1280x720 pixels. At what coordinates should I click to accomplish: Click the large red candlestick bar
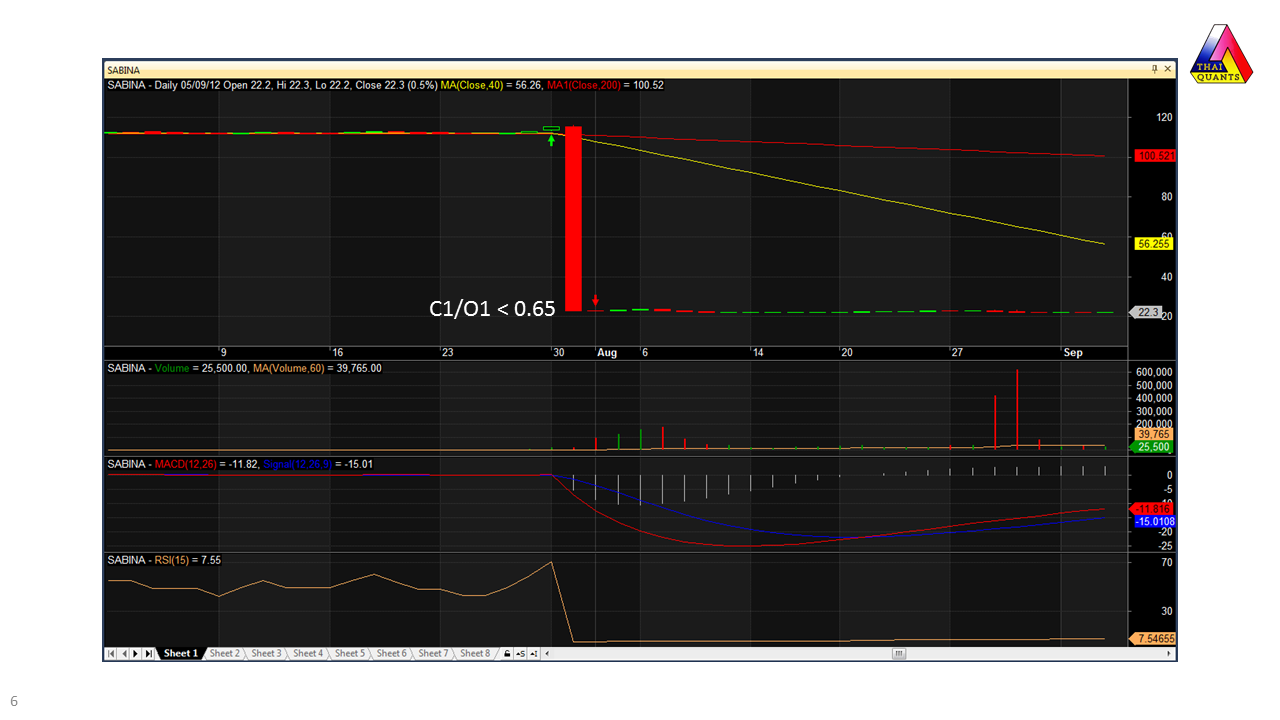[x=573, y=218]
